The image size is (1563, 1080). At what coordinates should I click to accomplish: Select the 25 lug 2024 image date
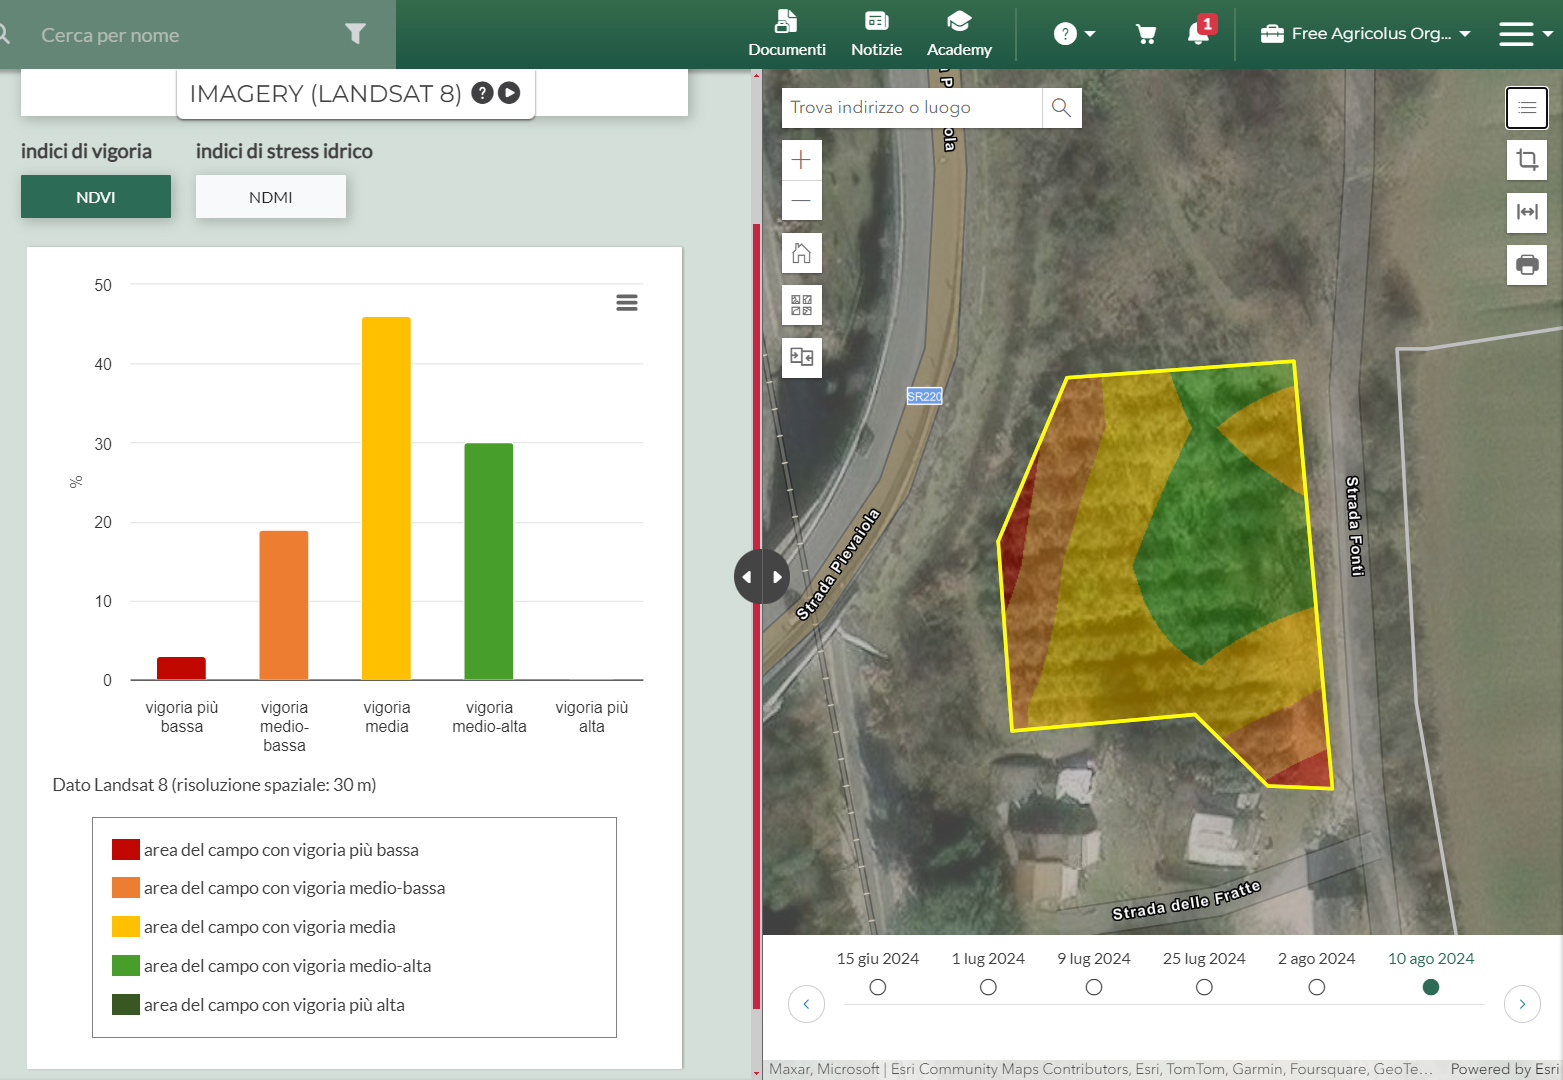point(1204,987)
